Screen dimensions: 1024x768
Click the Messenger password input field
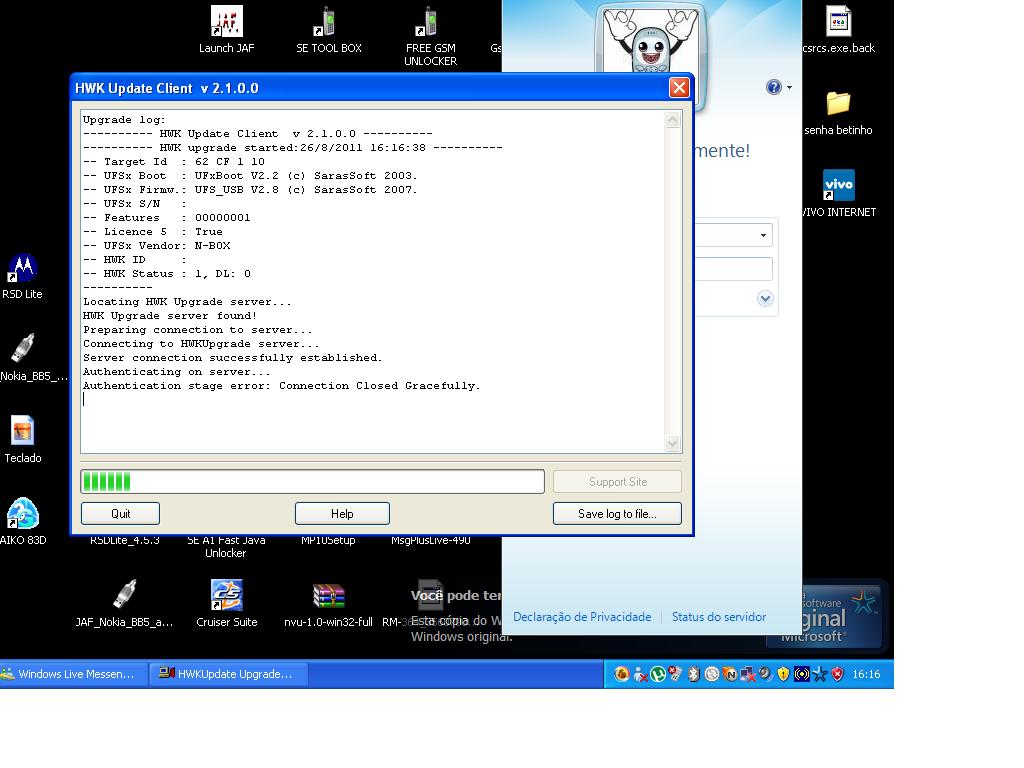click(x=733, y=268)
